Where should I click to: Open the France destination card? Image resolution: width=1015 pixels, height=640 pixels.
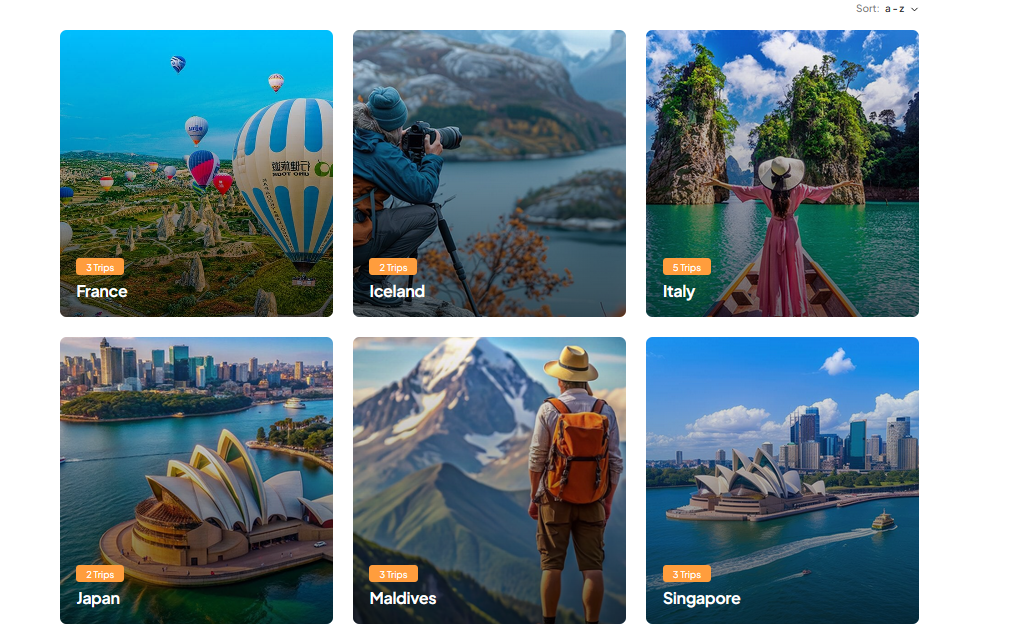(196, 173)
